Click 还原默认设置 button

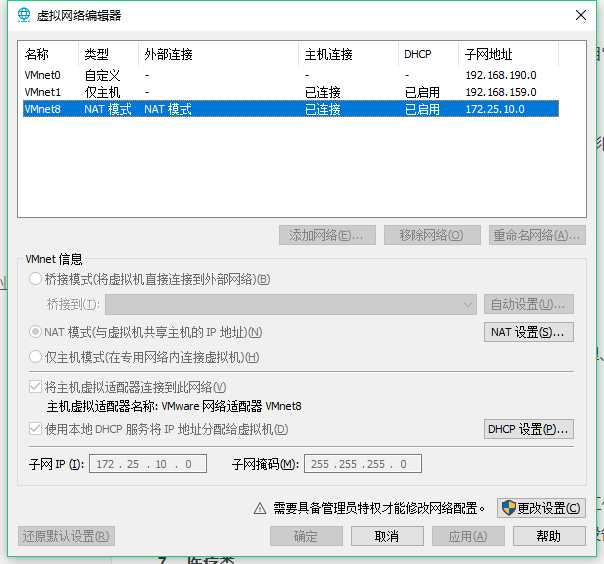(66, 536)
